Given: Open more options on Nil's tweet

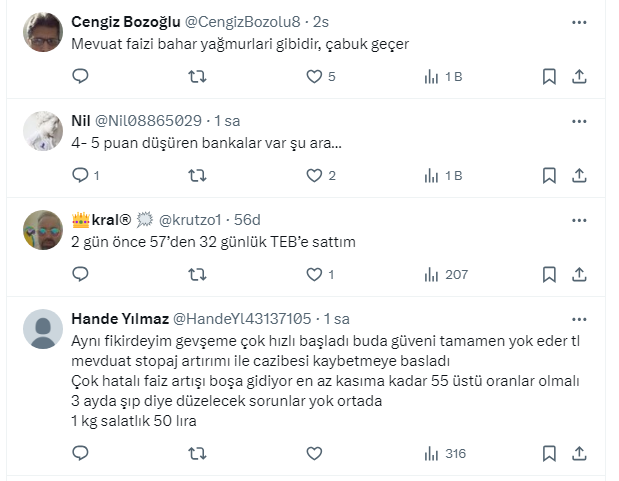Looking at the screenshot, I should click(579, 120).
